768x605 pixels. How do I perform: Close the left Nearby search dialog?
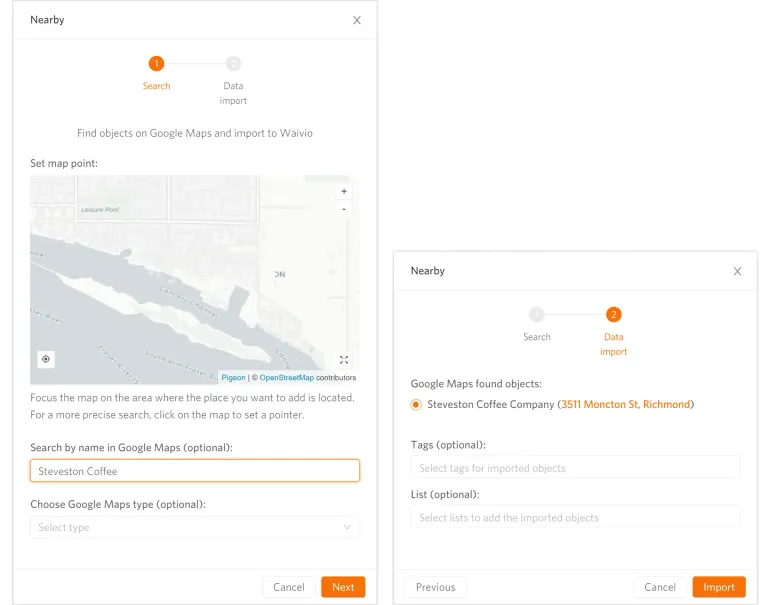(357, 20)
